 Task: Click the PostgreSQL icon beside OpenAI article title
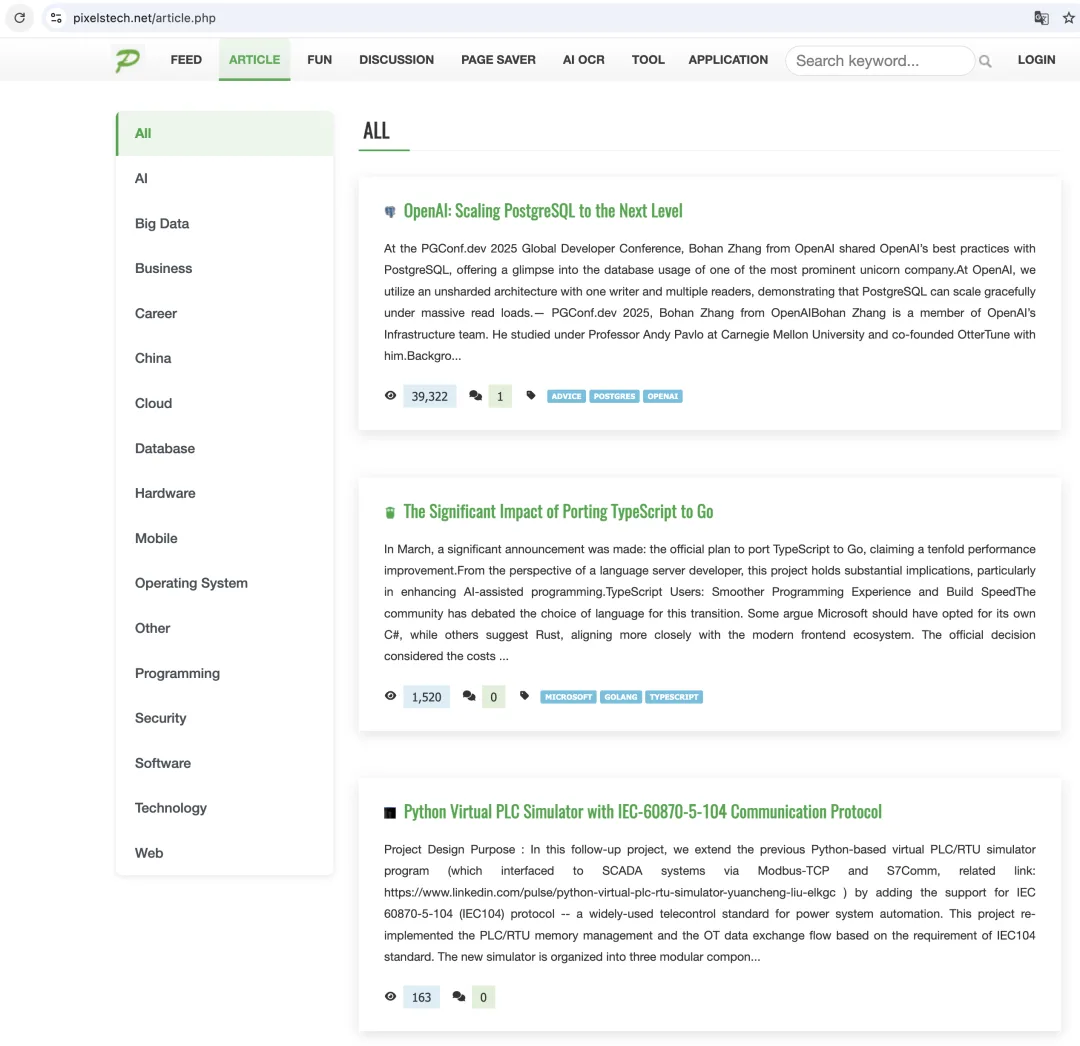(x=390, y=211)
